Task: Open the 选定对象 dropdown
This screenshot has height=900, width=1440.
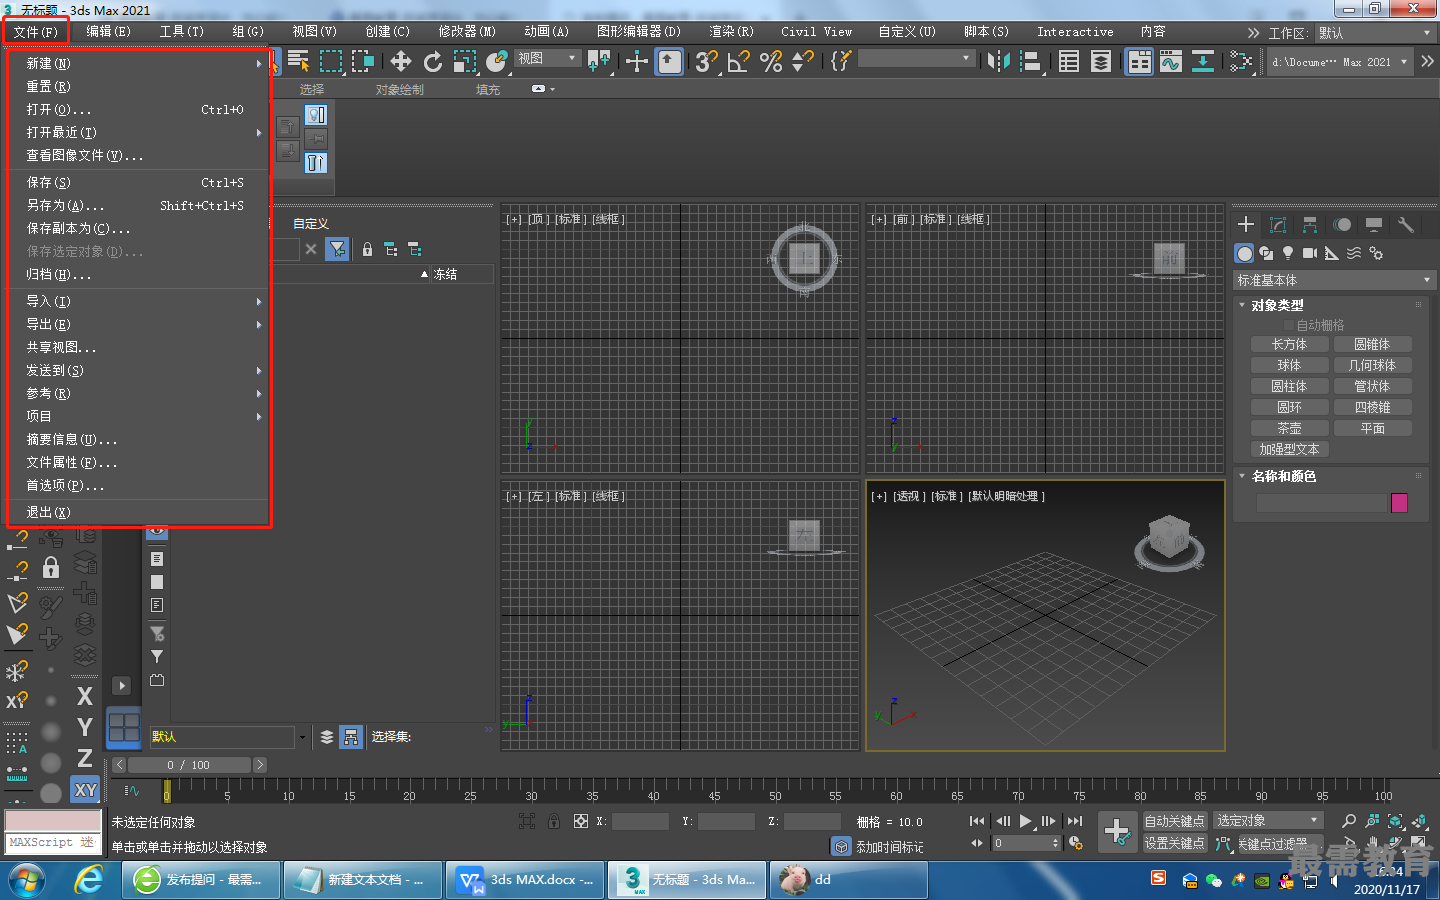Action: pyautogui.click(x=1268, y=821)
